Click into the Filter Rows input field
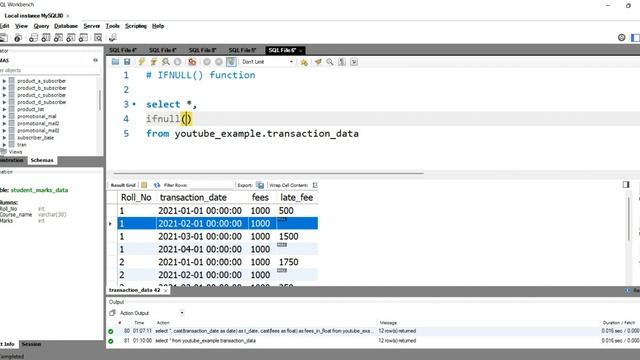 click(210, 185)
